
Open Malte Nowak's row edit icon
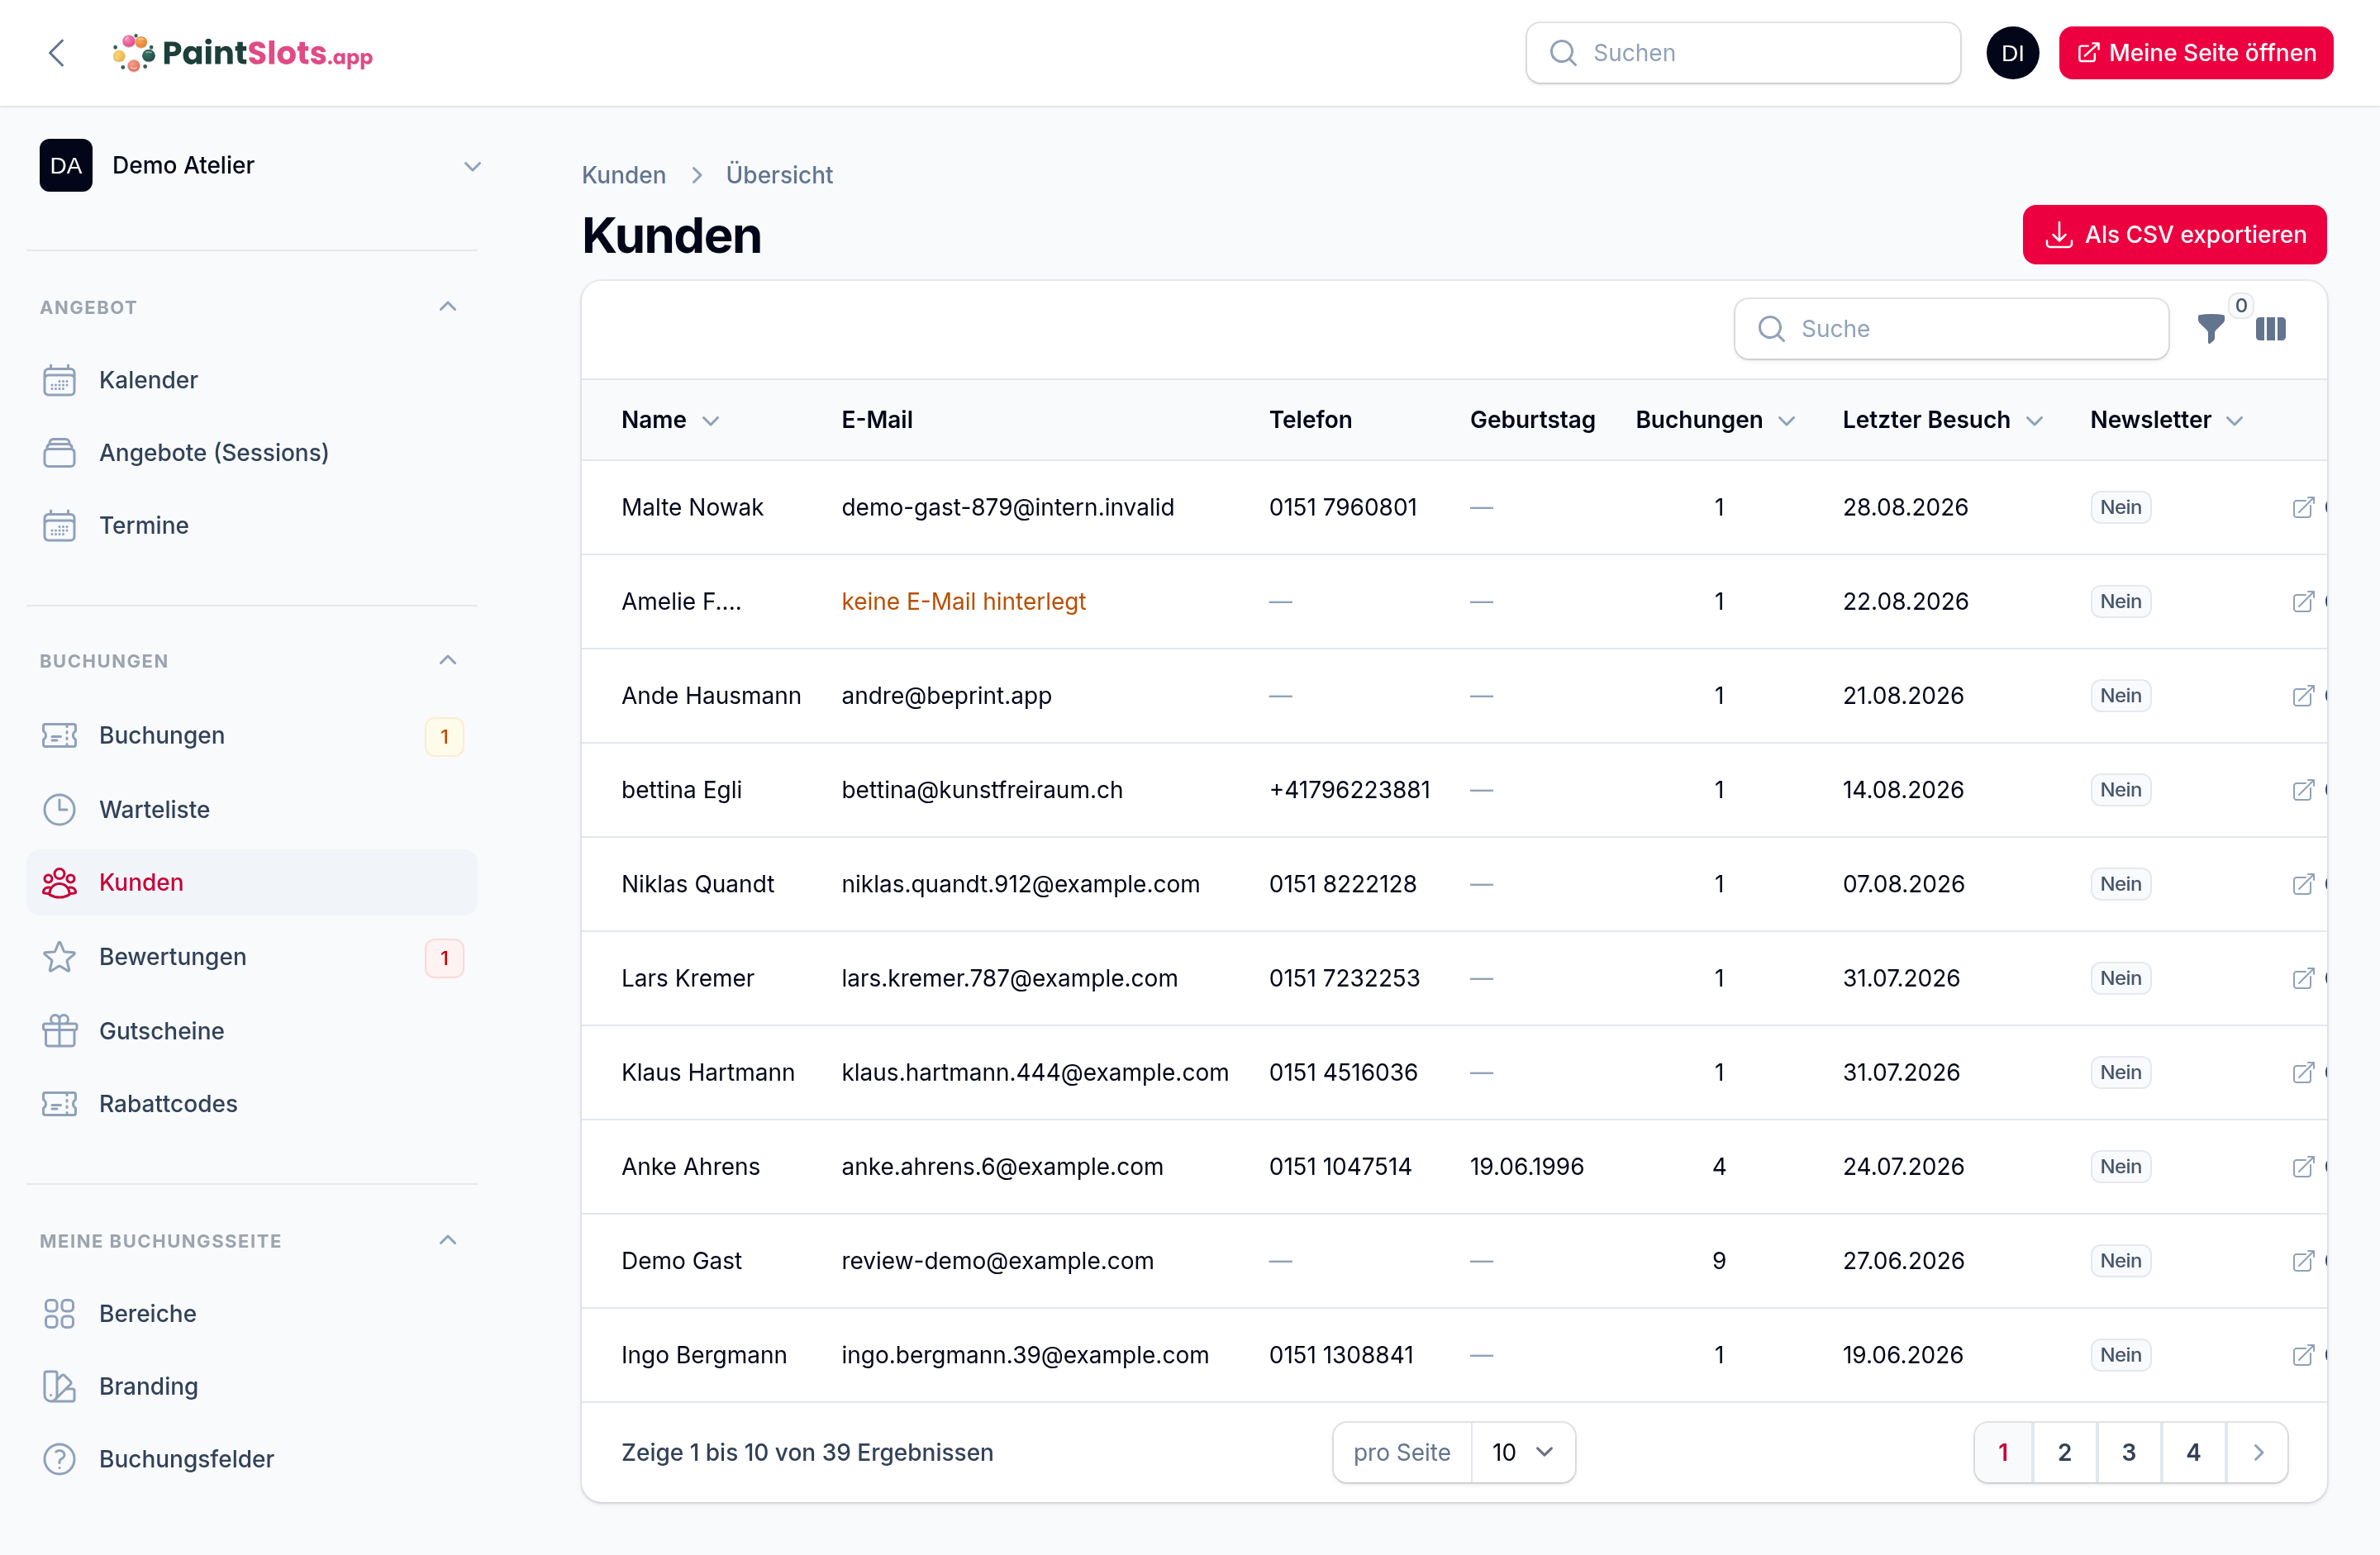(2303, 507)
